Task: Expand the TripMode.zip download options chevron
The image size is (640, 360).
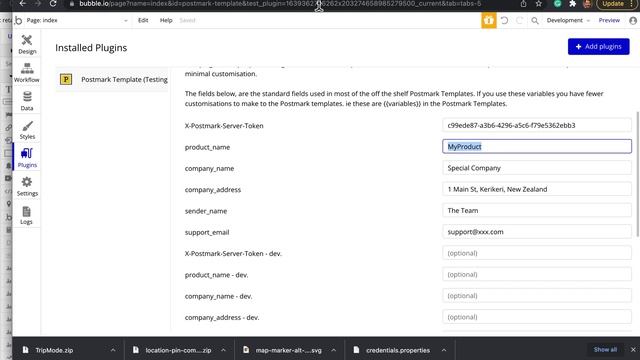Action: tap(113, 350)
